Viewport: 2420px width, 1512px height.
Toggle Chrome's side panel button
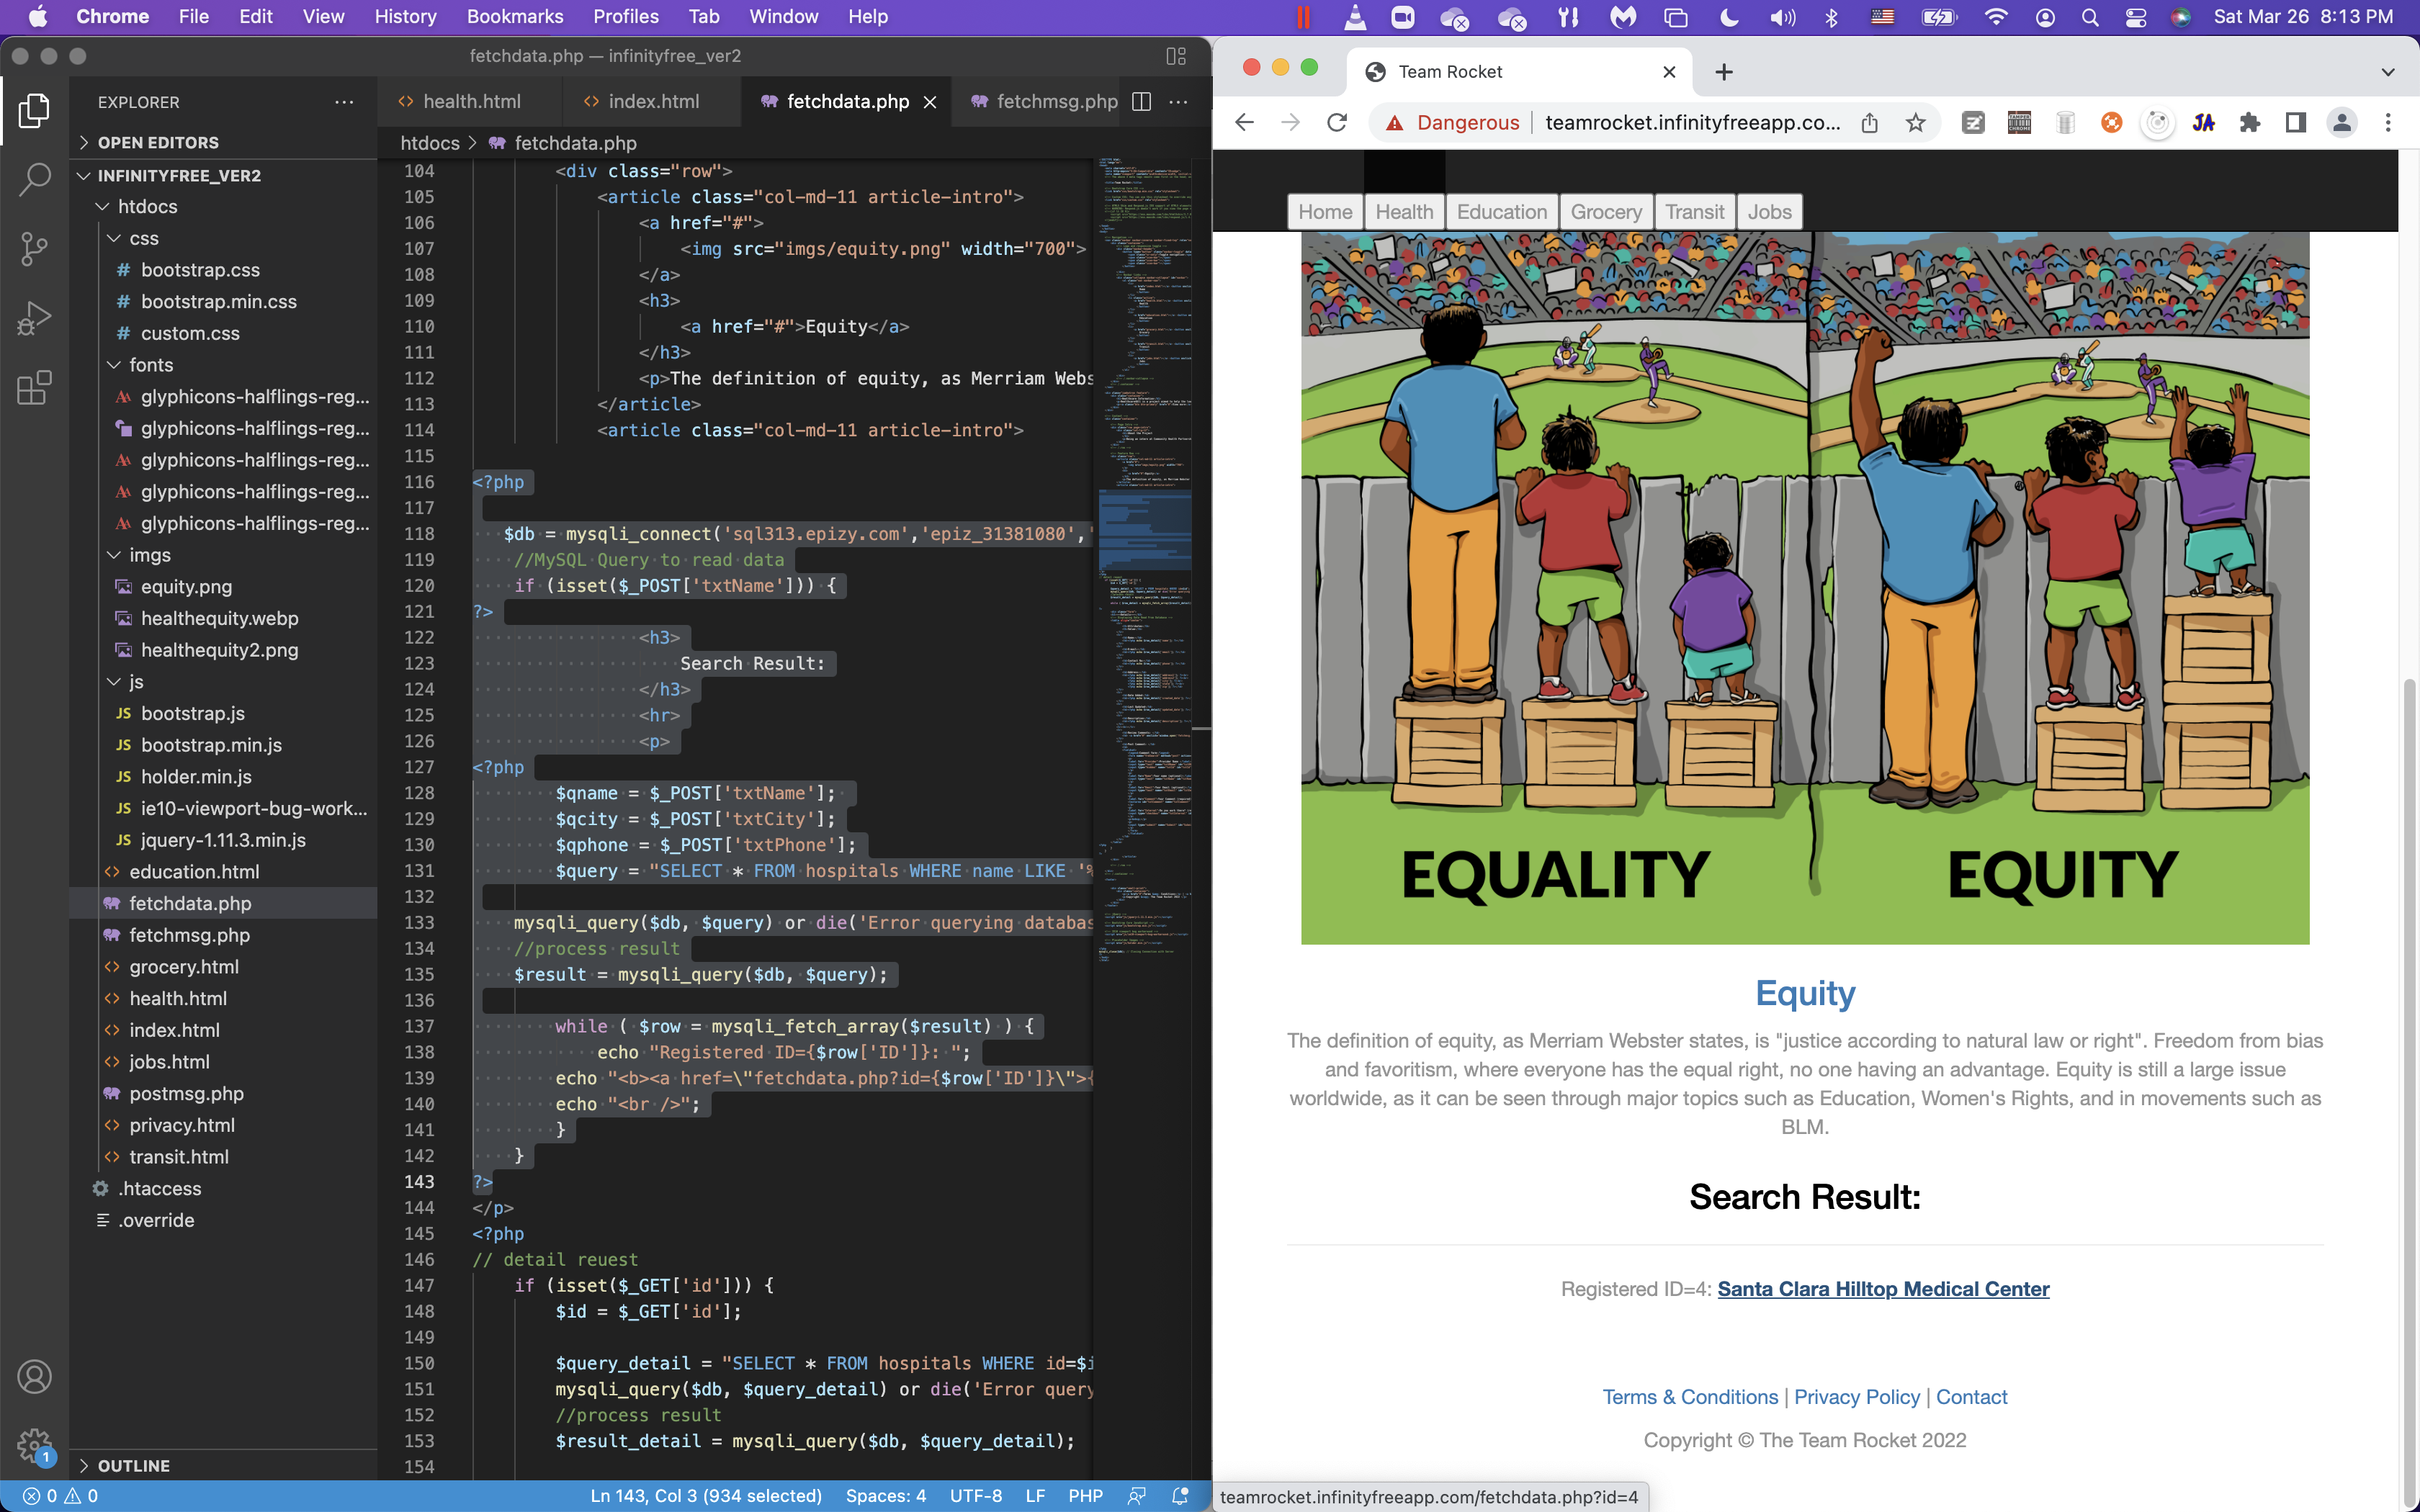2296,123
